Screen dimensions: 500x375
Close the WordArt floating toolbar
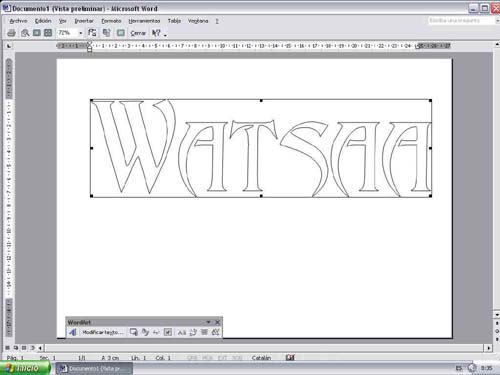(217, 322)
